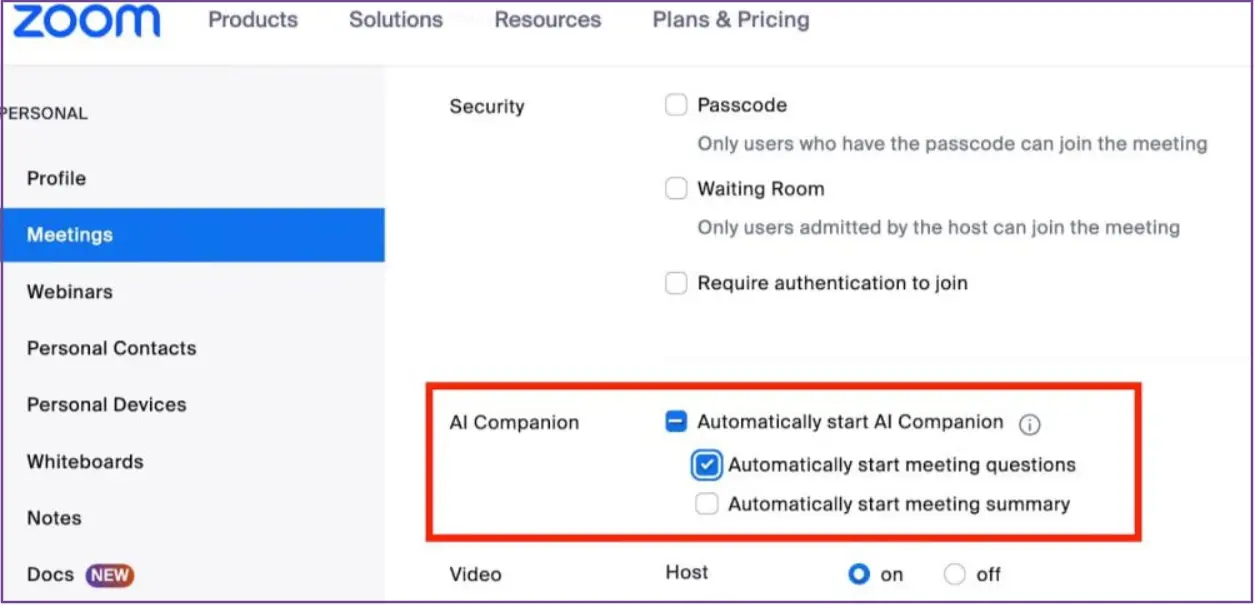Open the Solutions menu
This screenshot has height=605, width=1255.
[395, 19]
